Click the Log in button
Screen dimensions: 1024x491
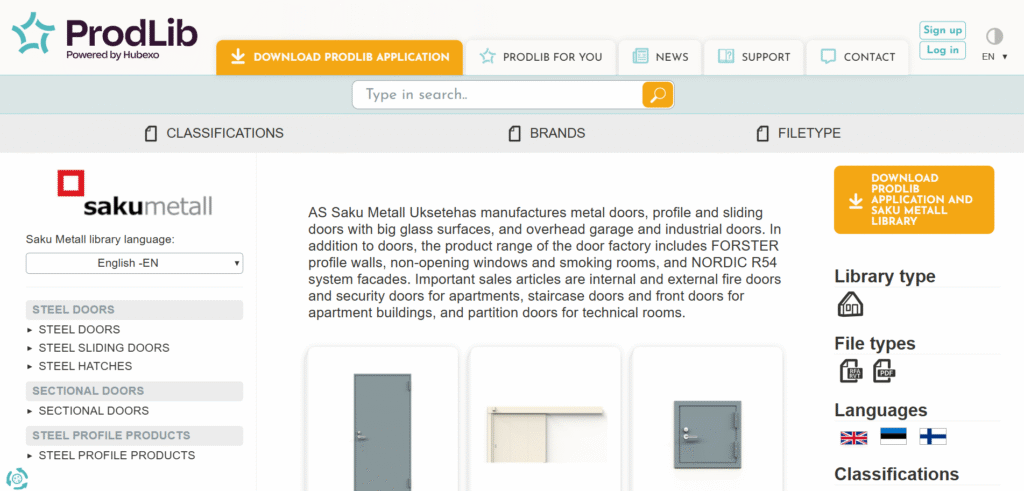coord(942,50)
